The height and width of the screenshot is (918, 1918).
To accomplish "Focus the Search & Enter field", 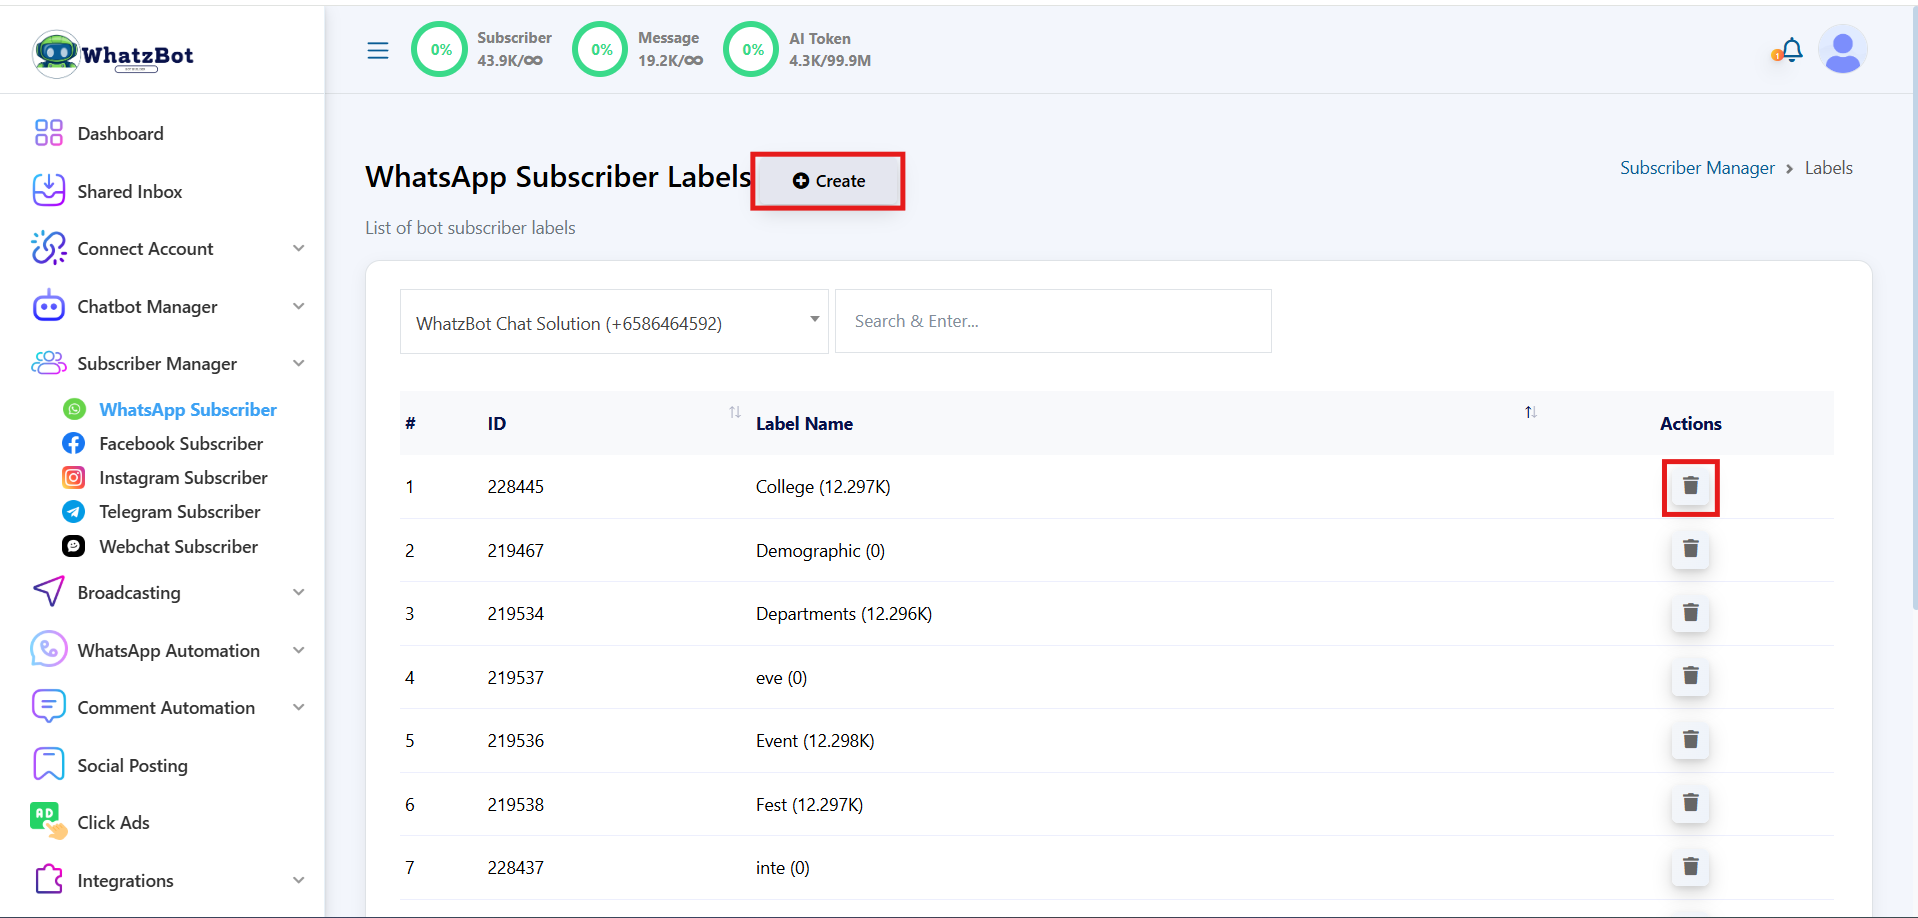I will (1052, 322).
